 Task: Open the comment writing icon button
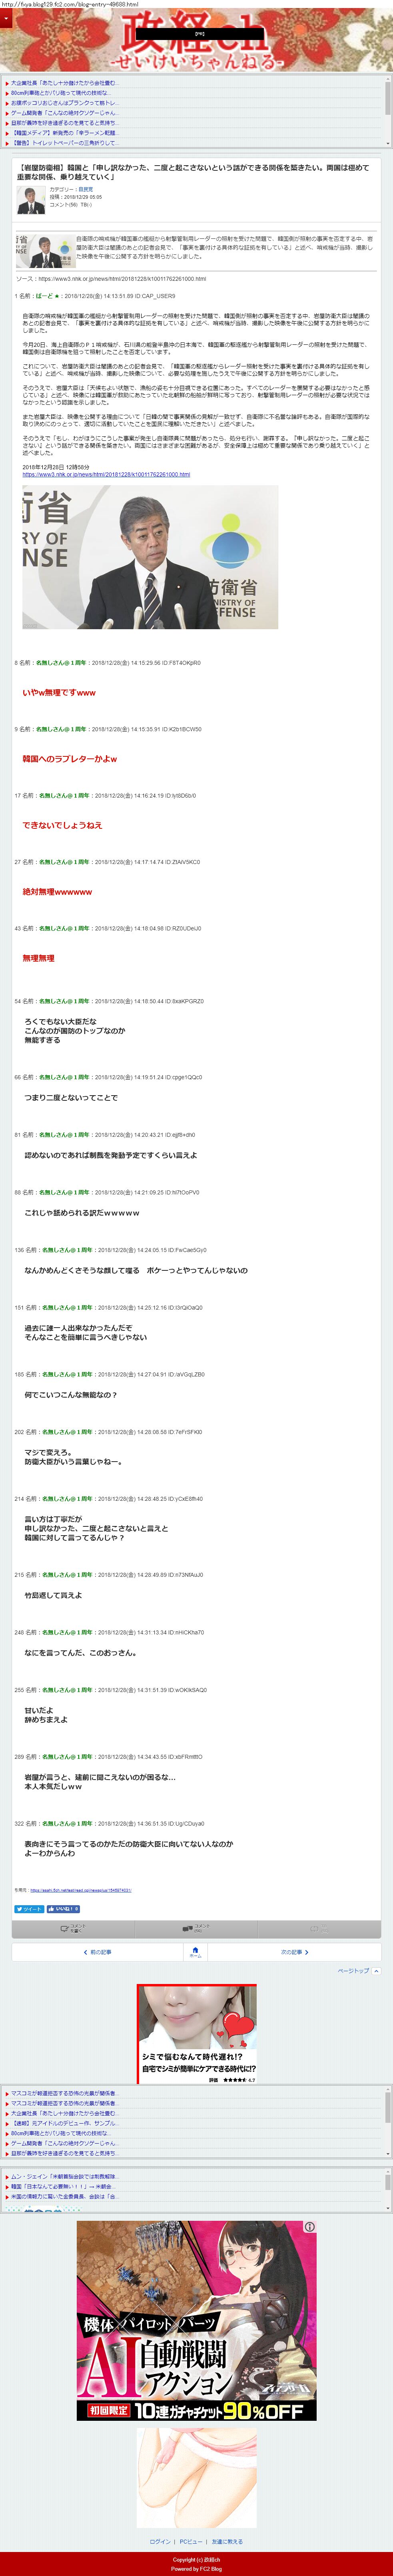coord(73,1928)
